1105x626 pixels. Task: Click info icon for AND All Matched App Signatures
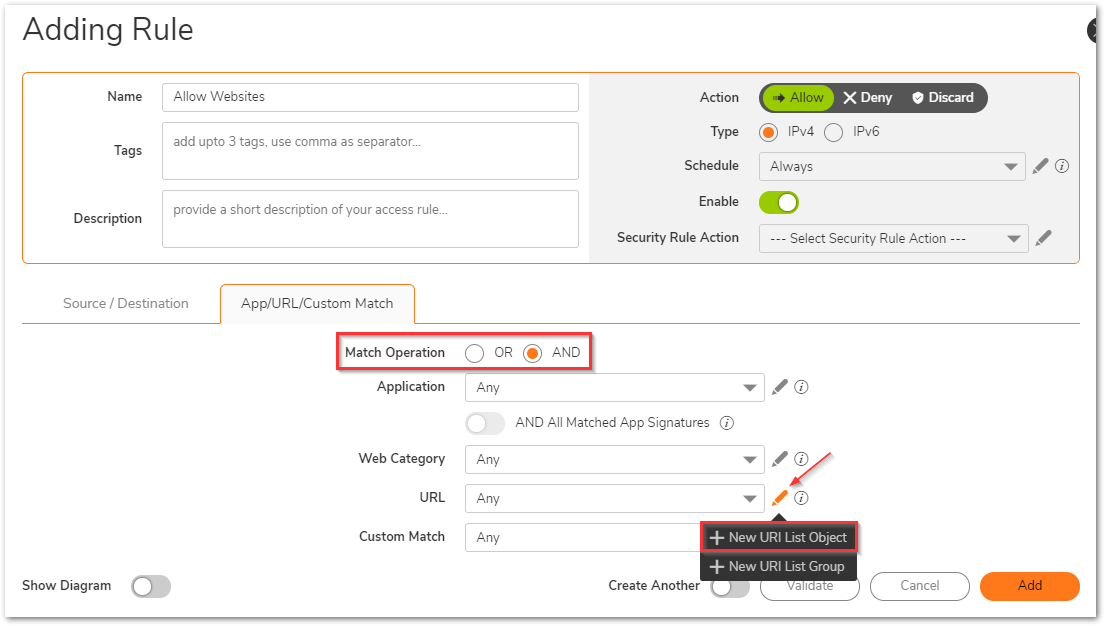[727, 423]
